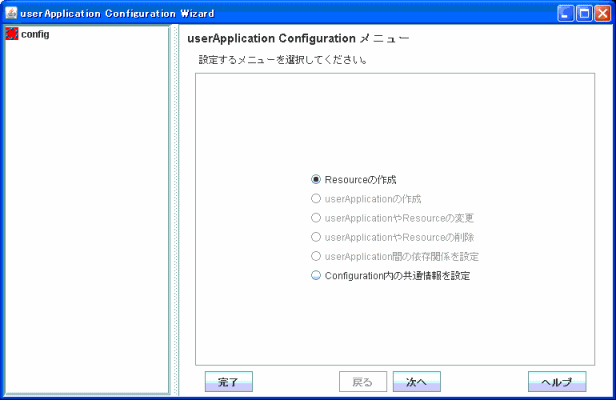Minimize the Configuration Wizard window
The height and width of the screenshot is (400, 616).
click(x=565, y=13)
